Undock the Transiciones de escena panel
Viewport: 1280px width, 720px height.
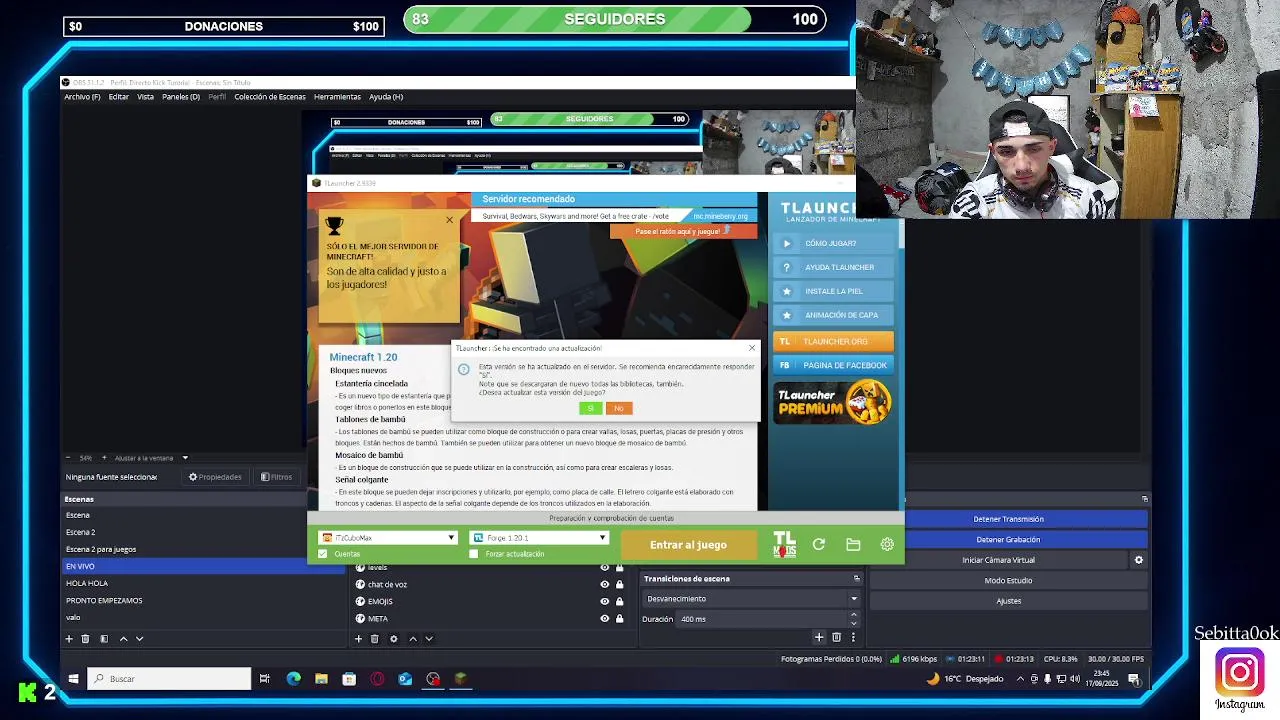coord(856,579)
